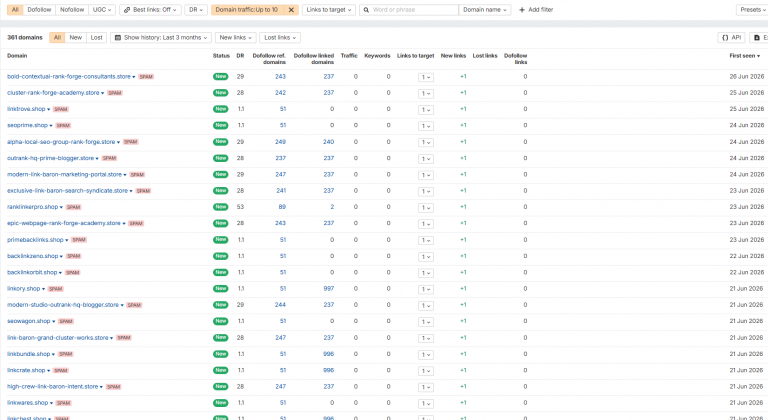Open the Domain name scope dropdown
Image resolution: width=768 pixels, height=420 pixels.
click(485, 10)
